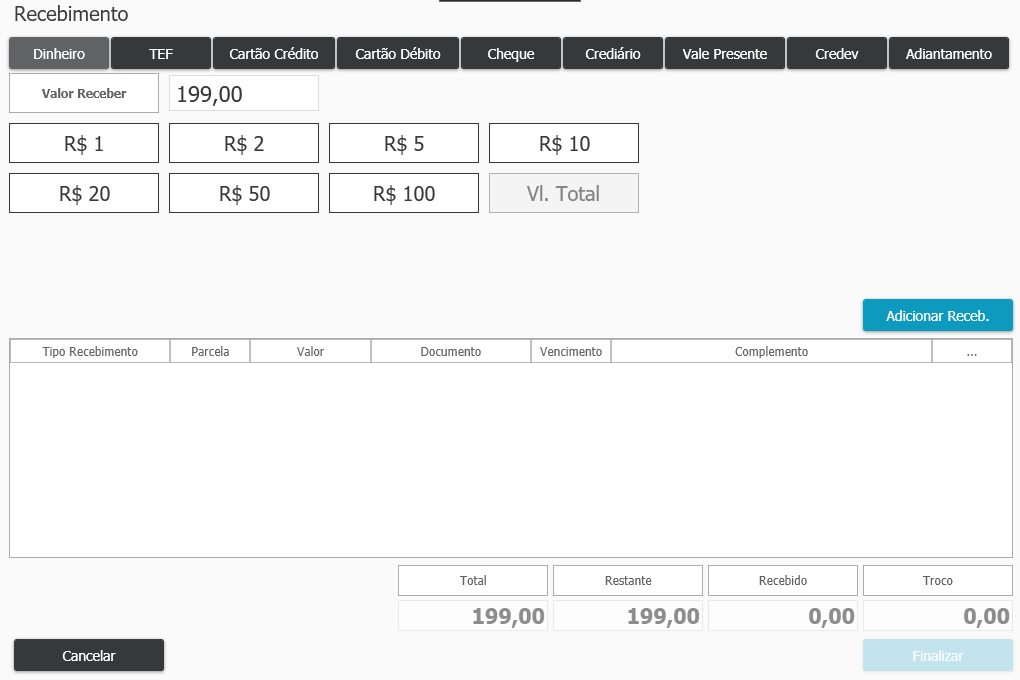This screenshot has height=680, width=1020.
Task: Open the Crediário payment tab
Action: (612, 54)
